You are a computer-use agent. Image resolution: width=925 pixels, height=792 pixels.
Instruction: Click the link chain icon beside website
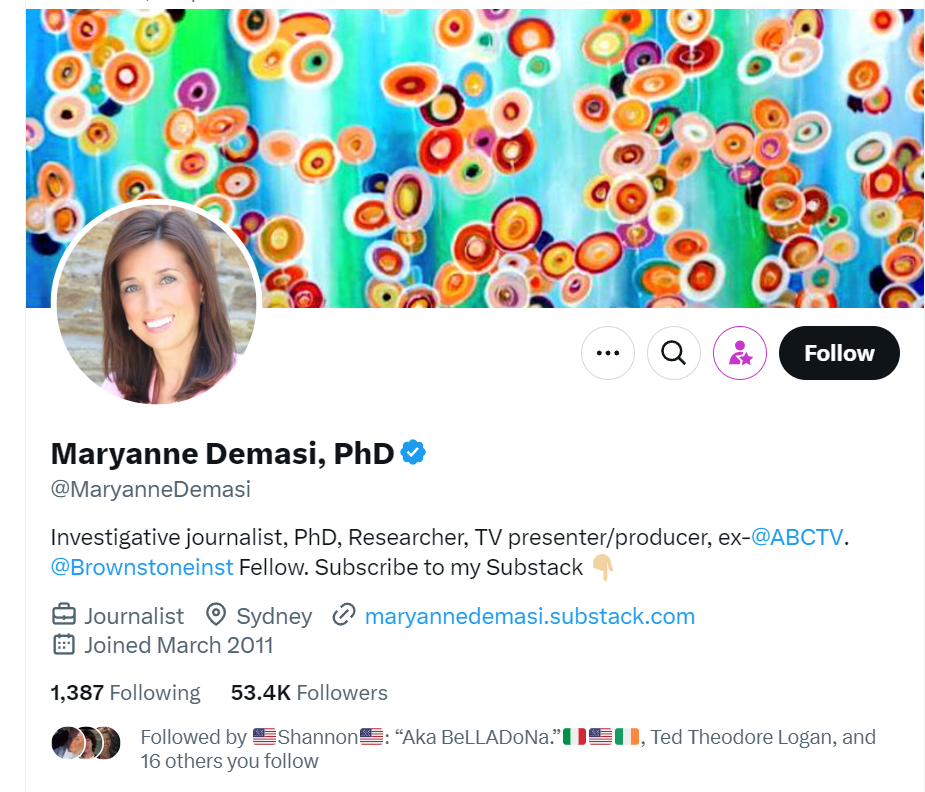[x=343, y=614]
